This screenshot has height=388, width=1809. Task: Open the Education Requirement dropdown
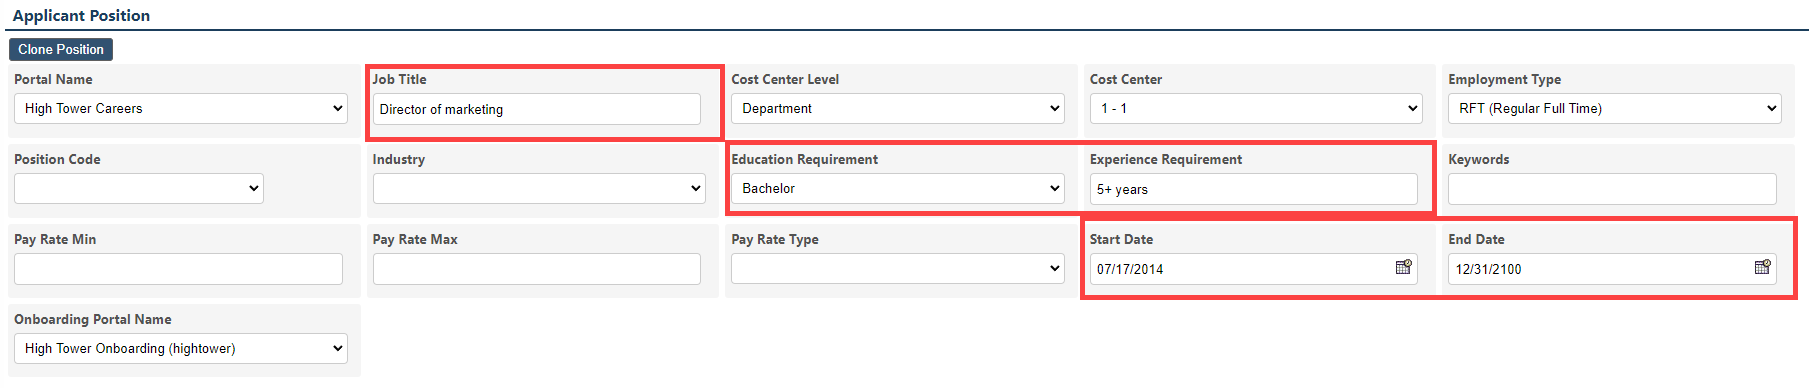click(x=898, y=188)
